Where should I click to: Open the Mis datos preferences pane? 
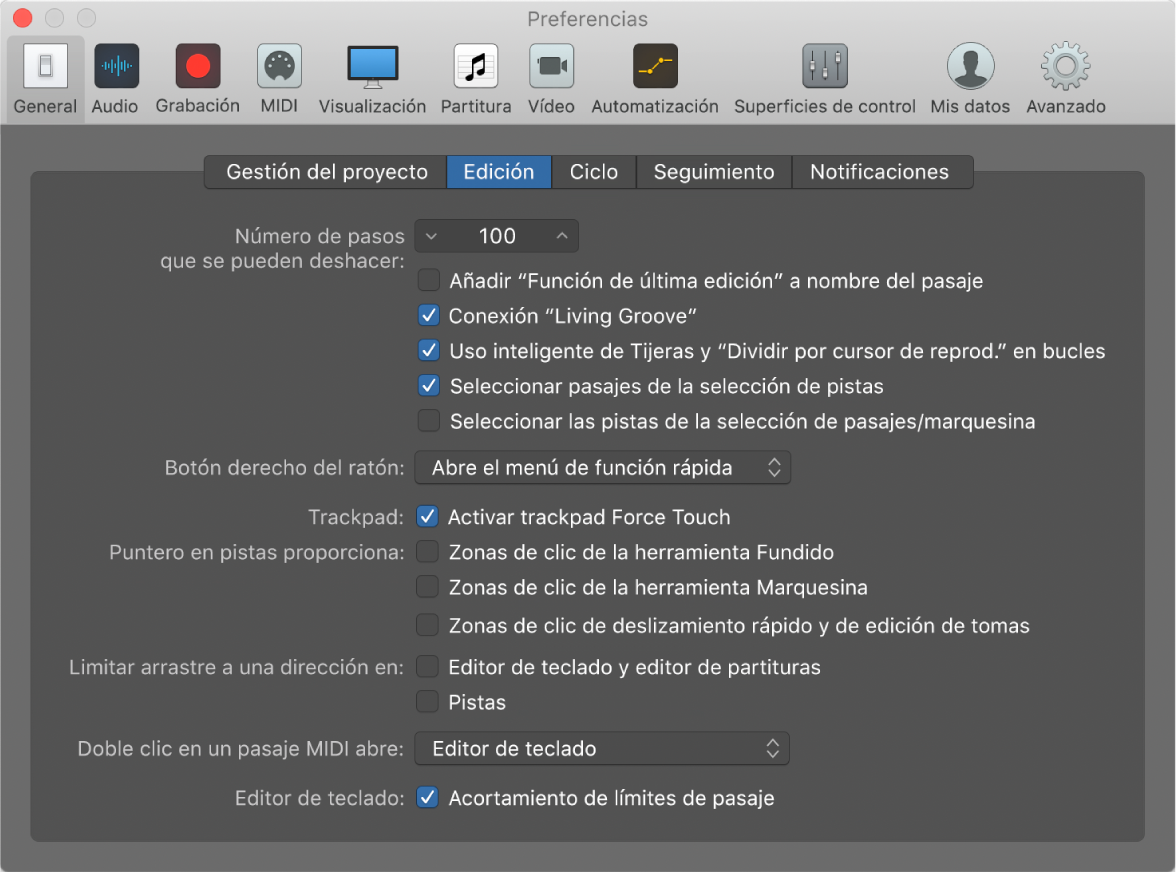pos(970,79)
